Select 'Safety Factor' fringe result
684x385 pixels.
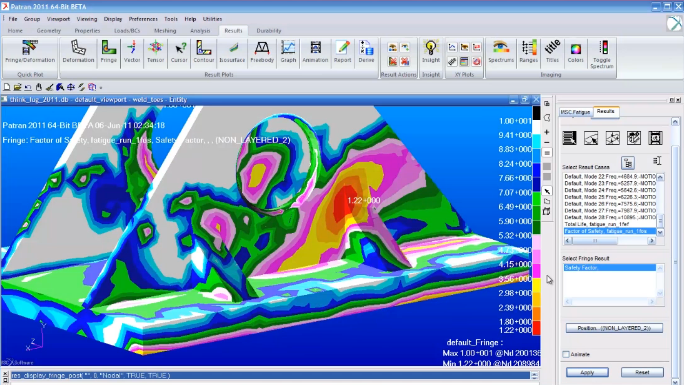[609, 268]
